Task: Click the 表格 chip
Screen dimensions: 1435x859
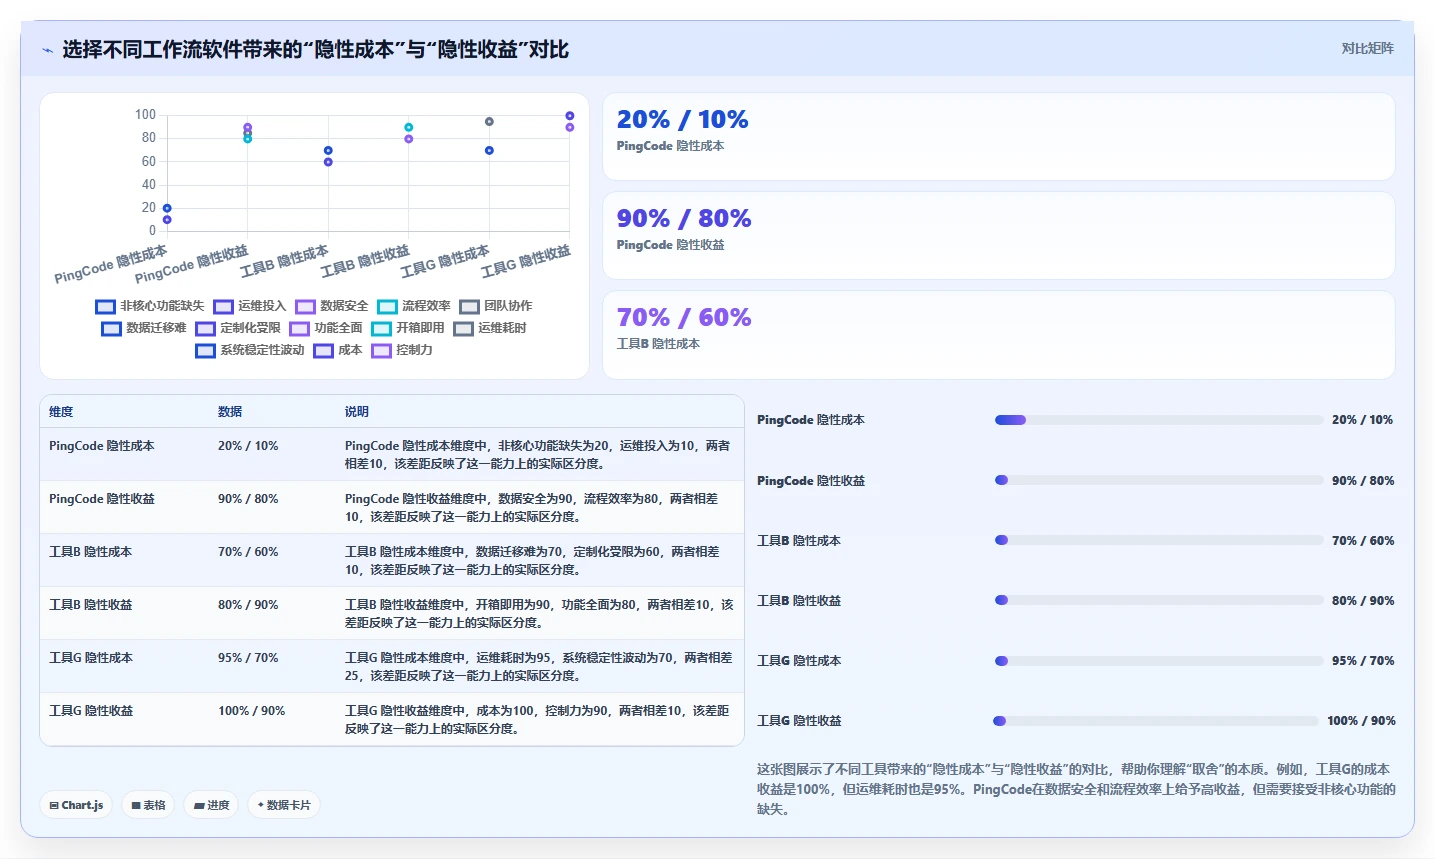Action: [x=148, y=805]
